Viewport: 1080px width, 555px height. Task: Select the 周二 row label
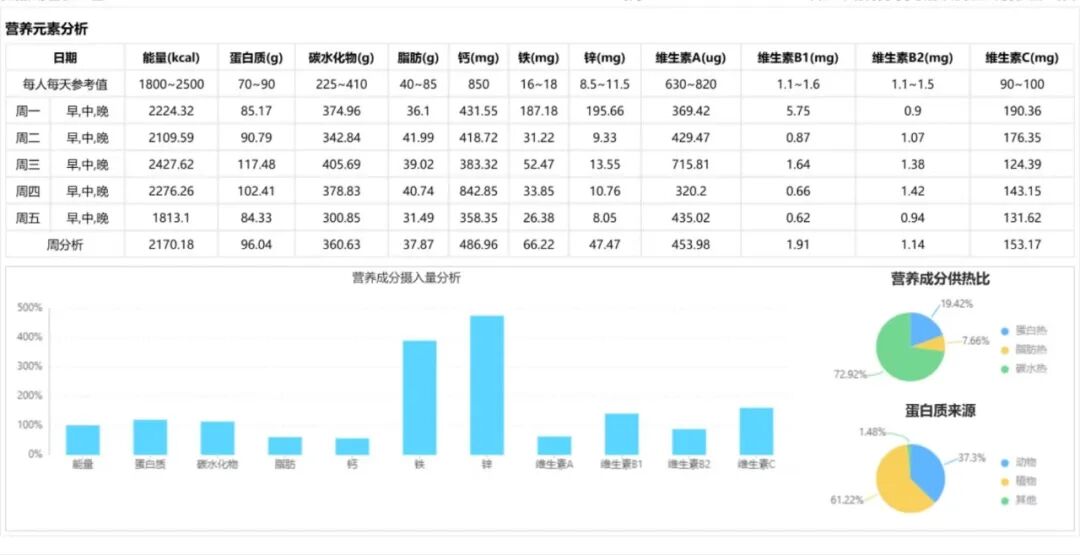pos(28,138)
